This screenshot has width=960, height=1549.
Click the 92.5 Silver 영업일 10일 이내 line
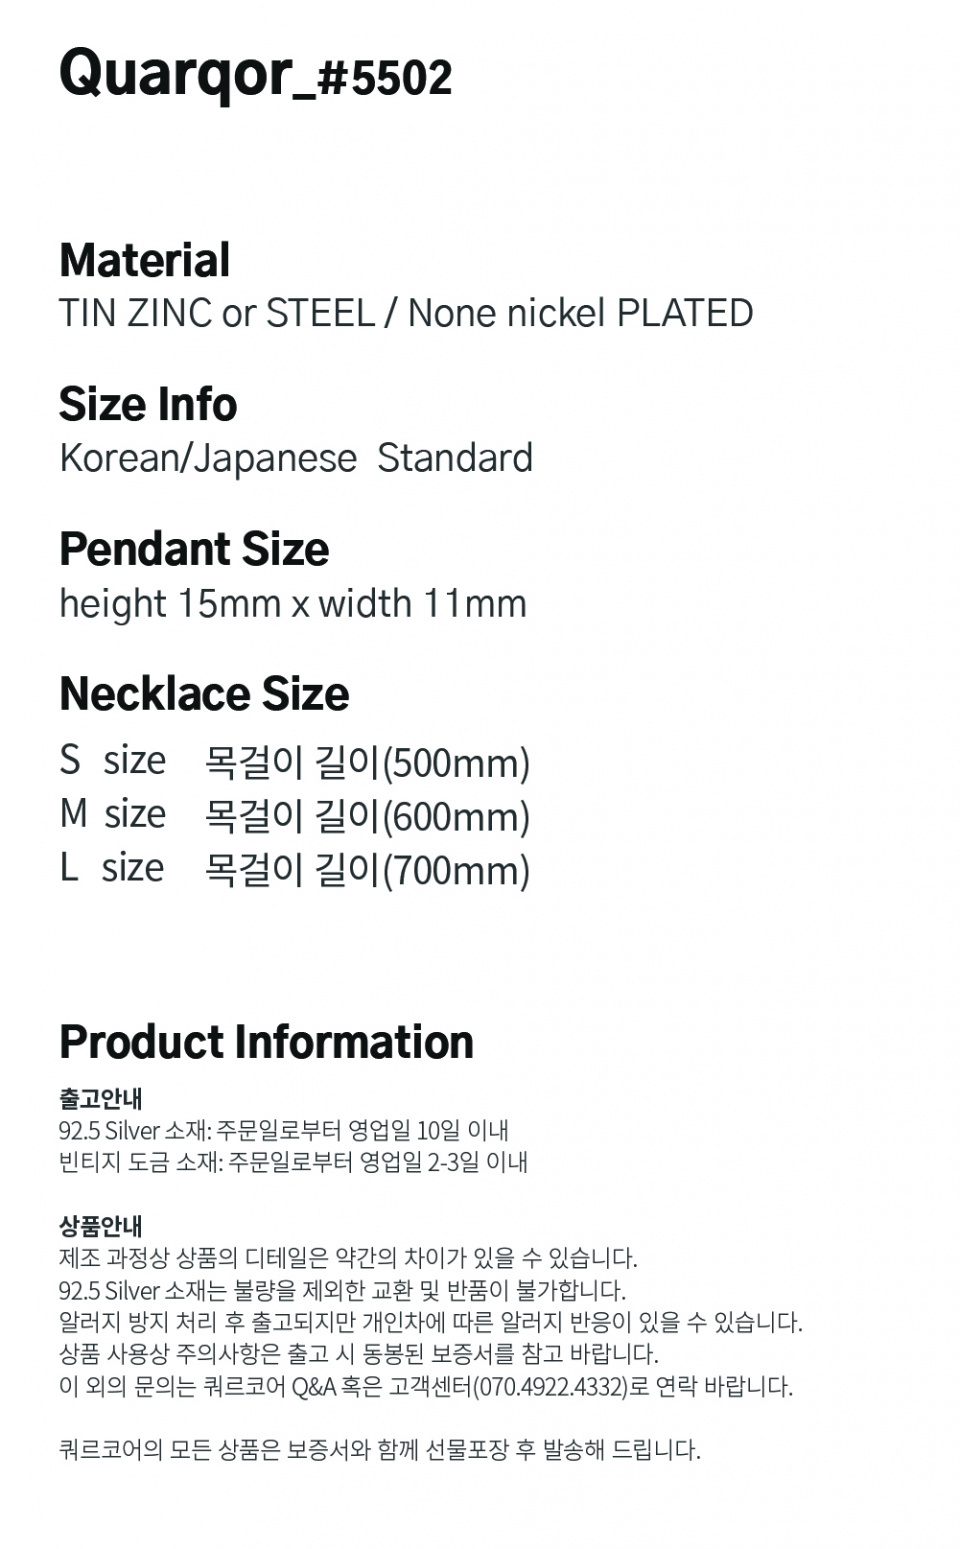pyautogui.click(x=284, y=1130)
